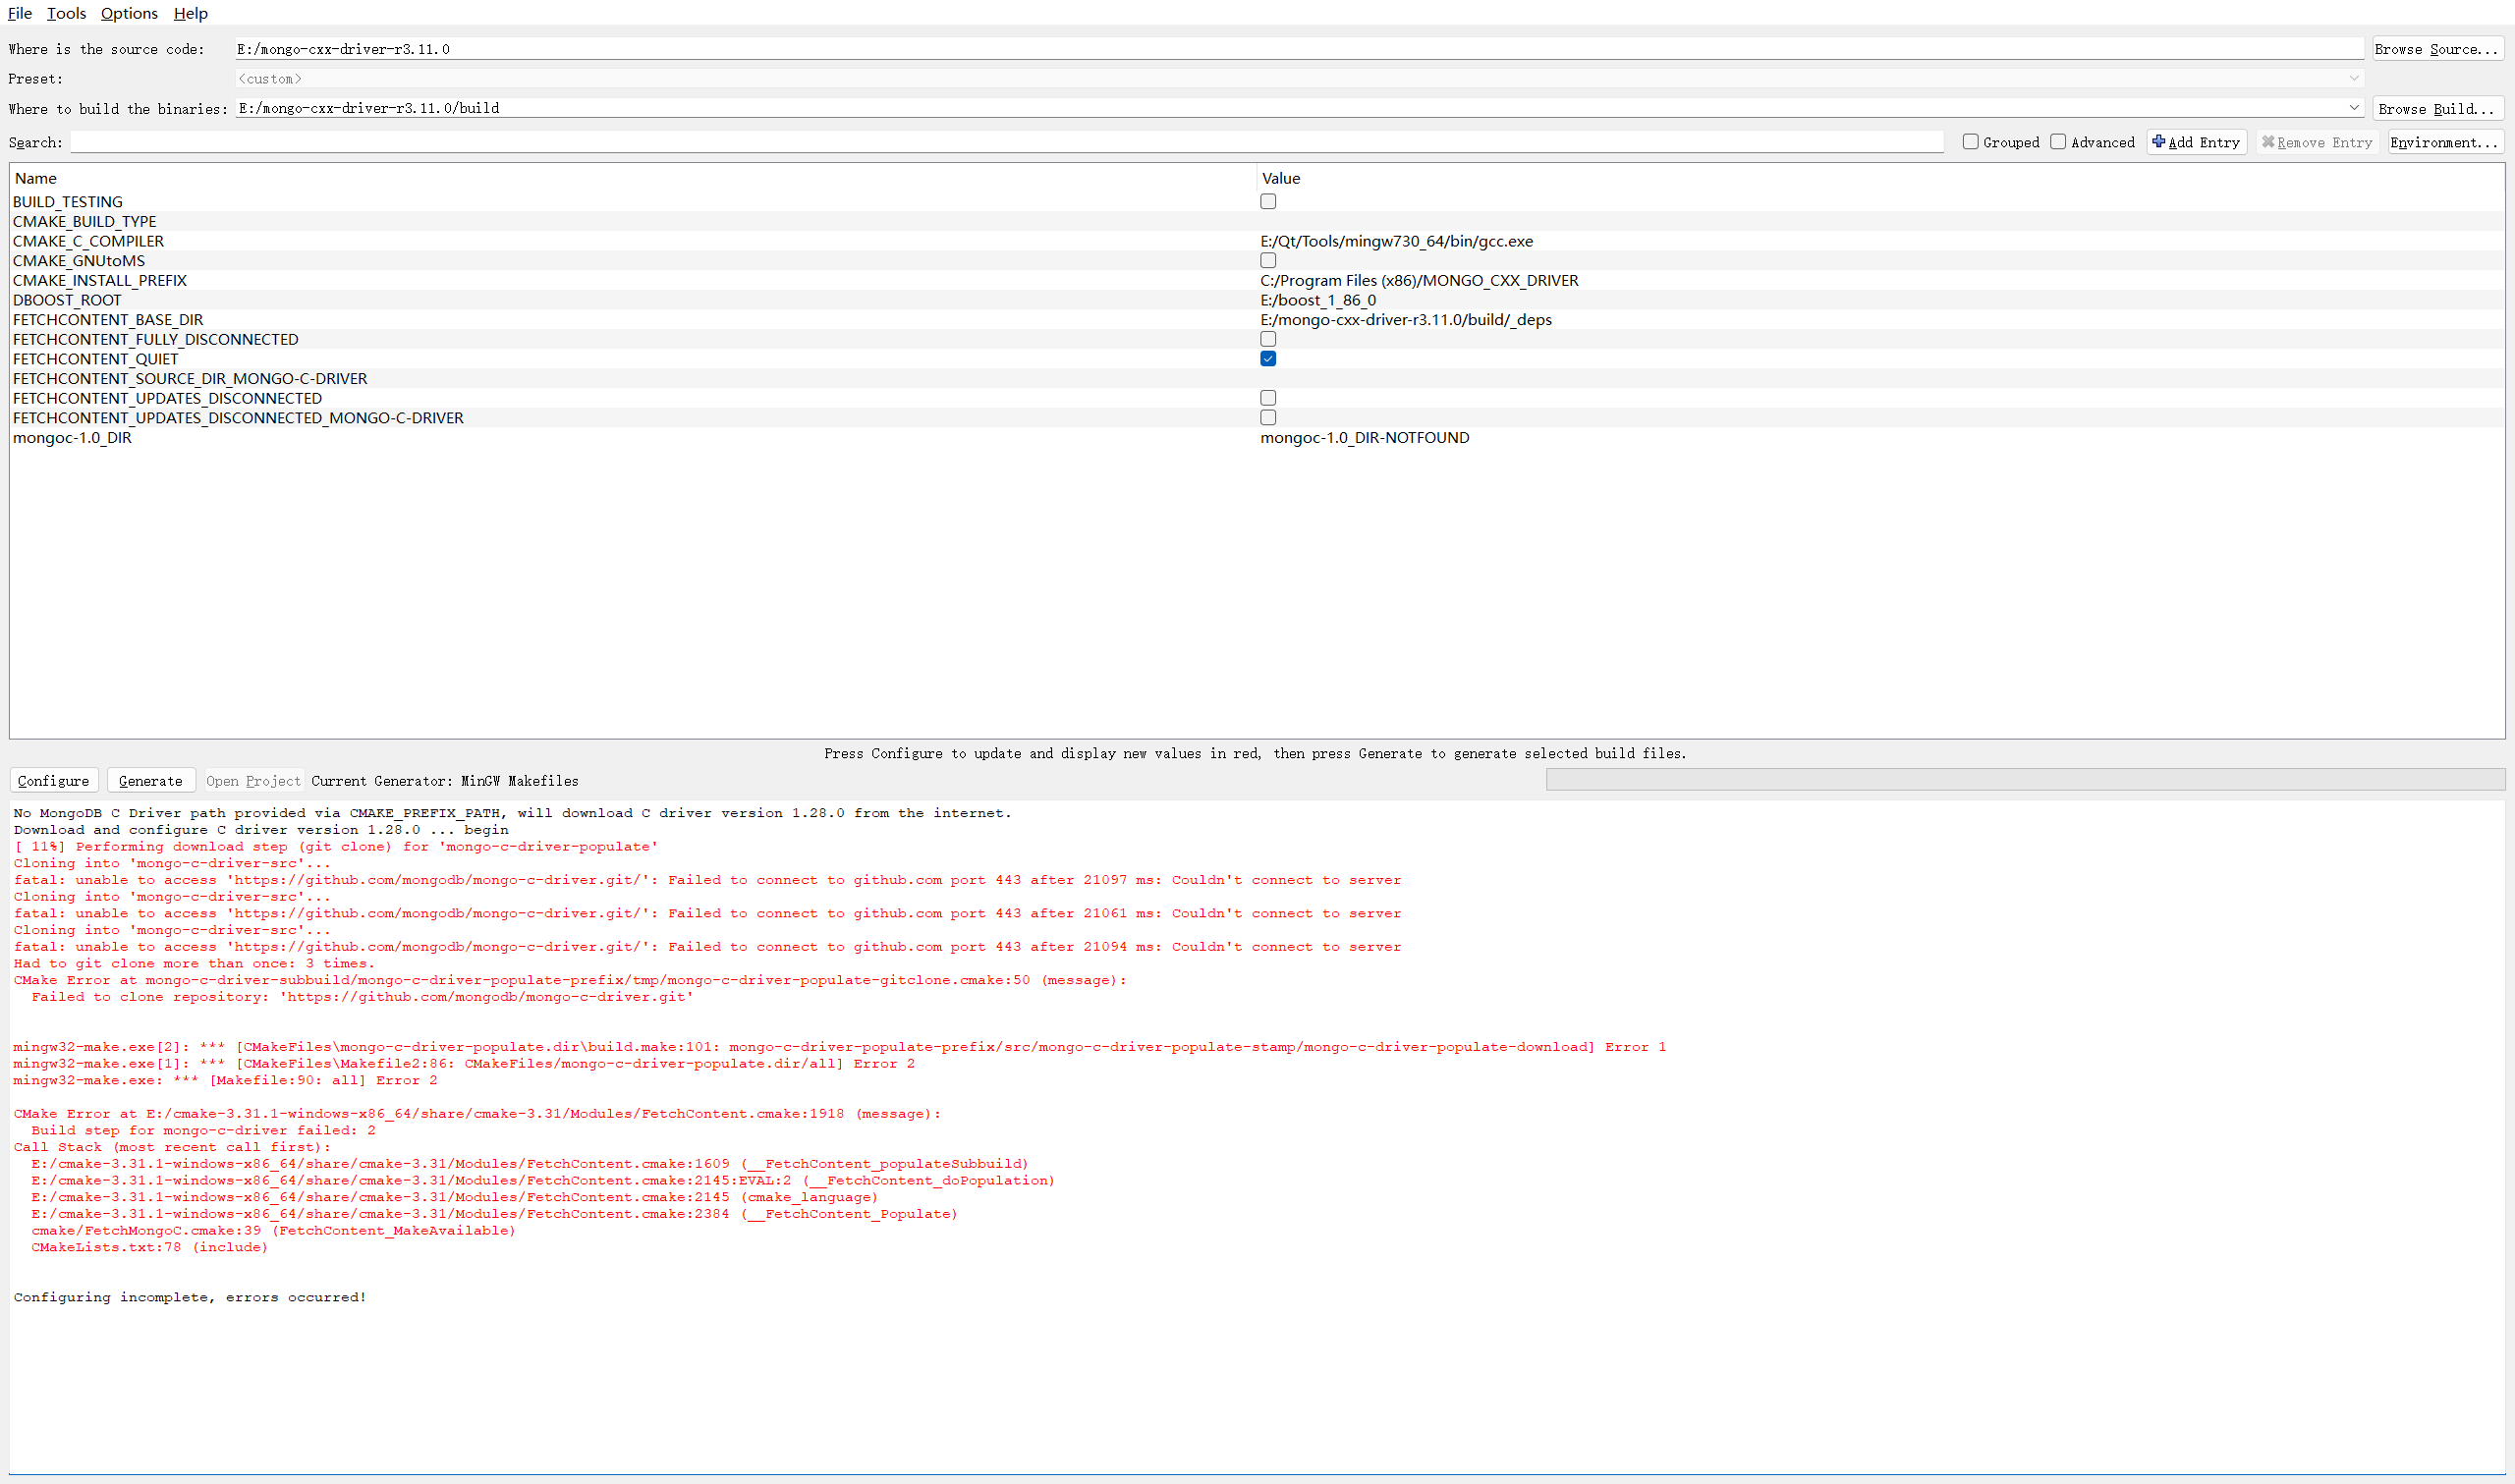Toggle the CMAKE_GNUtoMS checkbox
This screenshot has height=1484, width=2515.
pyautogui.click(x=1268, y=261)
